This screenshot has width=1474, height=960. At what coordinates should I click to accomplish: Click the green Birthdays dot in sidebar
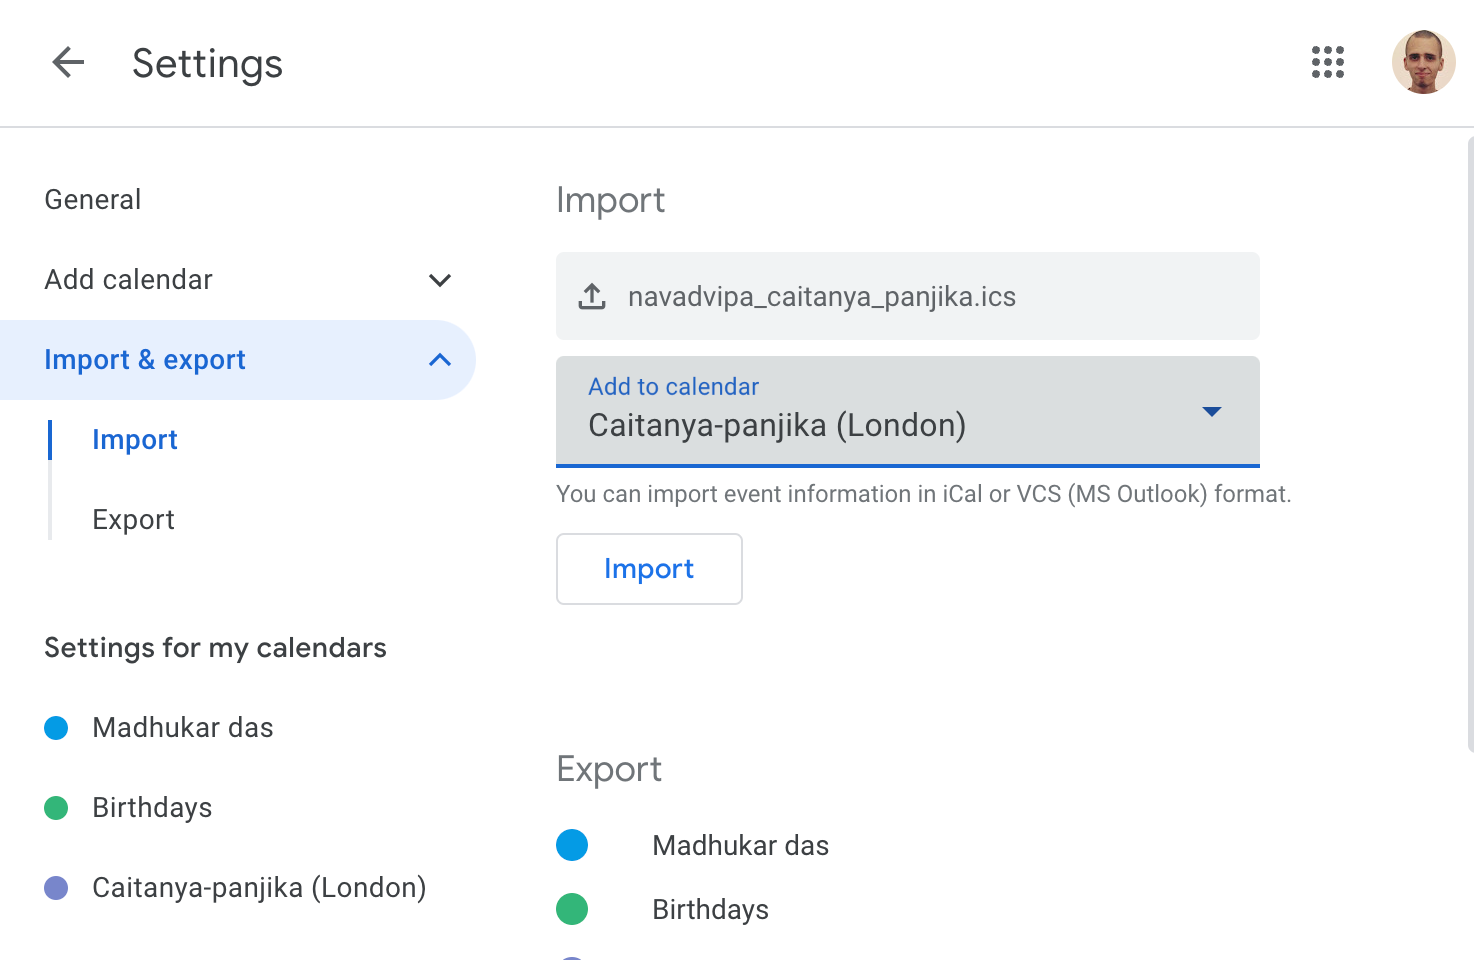56,808
